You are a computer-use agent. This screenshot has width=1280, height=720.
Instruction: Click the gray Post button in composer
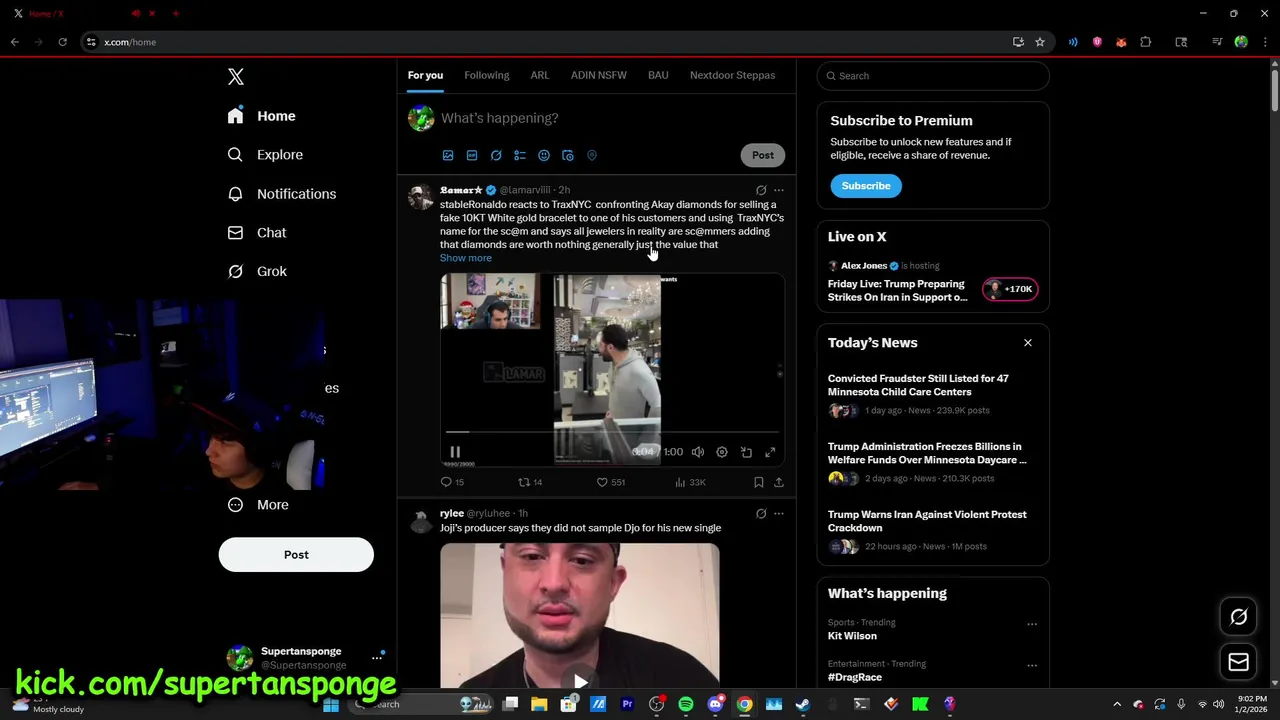(763, 155)
